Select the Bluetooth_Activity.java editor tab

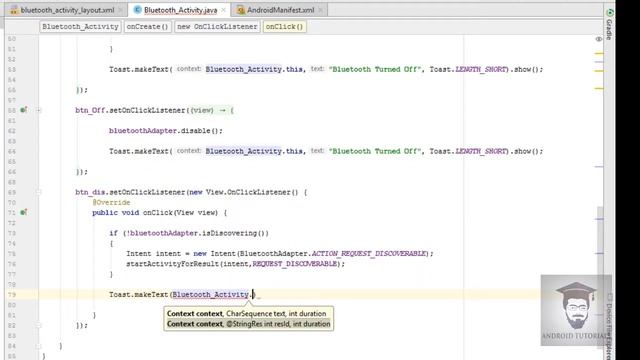[180, 10]
